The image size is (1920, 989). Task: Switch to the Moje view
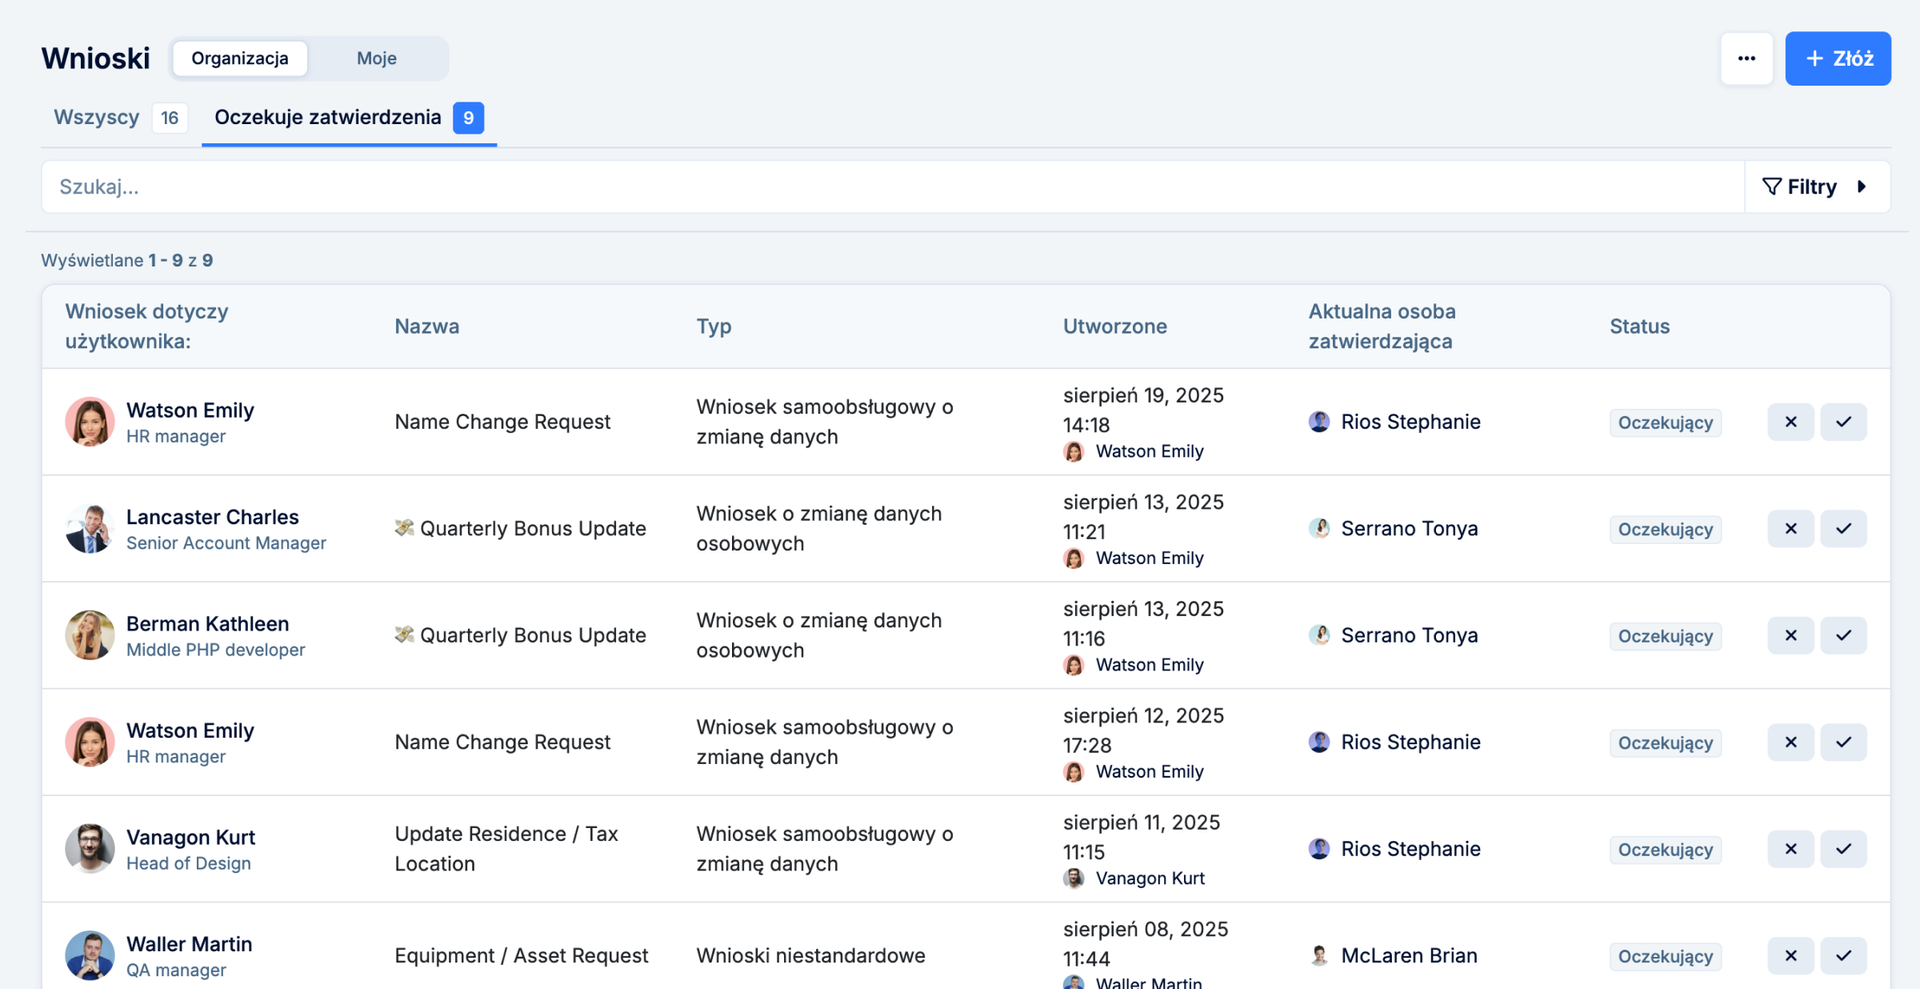[377, 58]
